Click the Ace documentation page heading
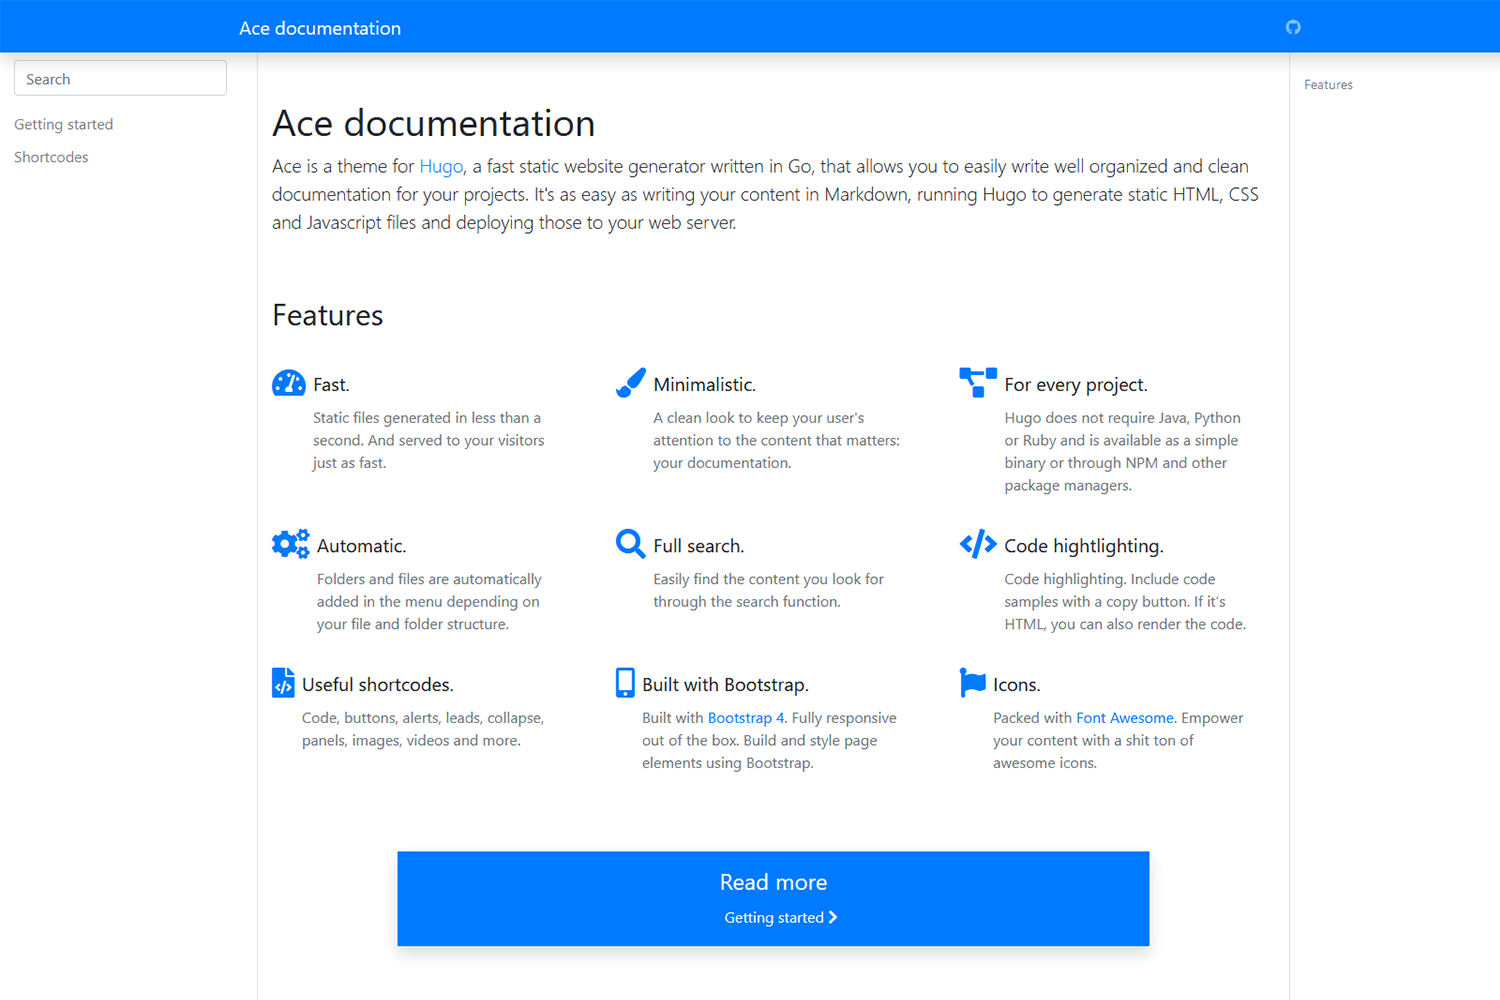1500x1000 pixels. tap(434, 123)
